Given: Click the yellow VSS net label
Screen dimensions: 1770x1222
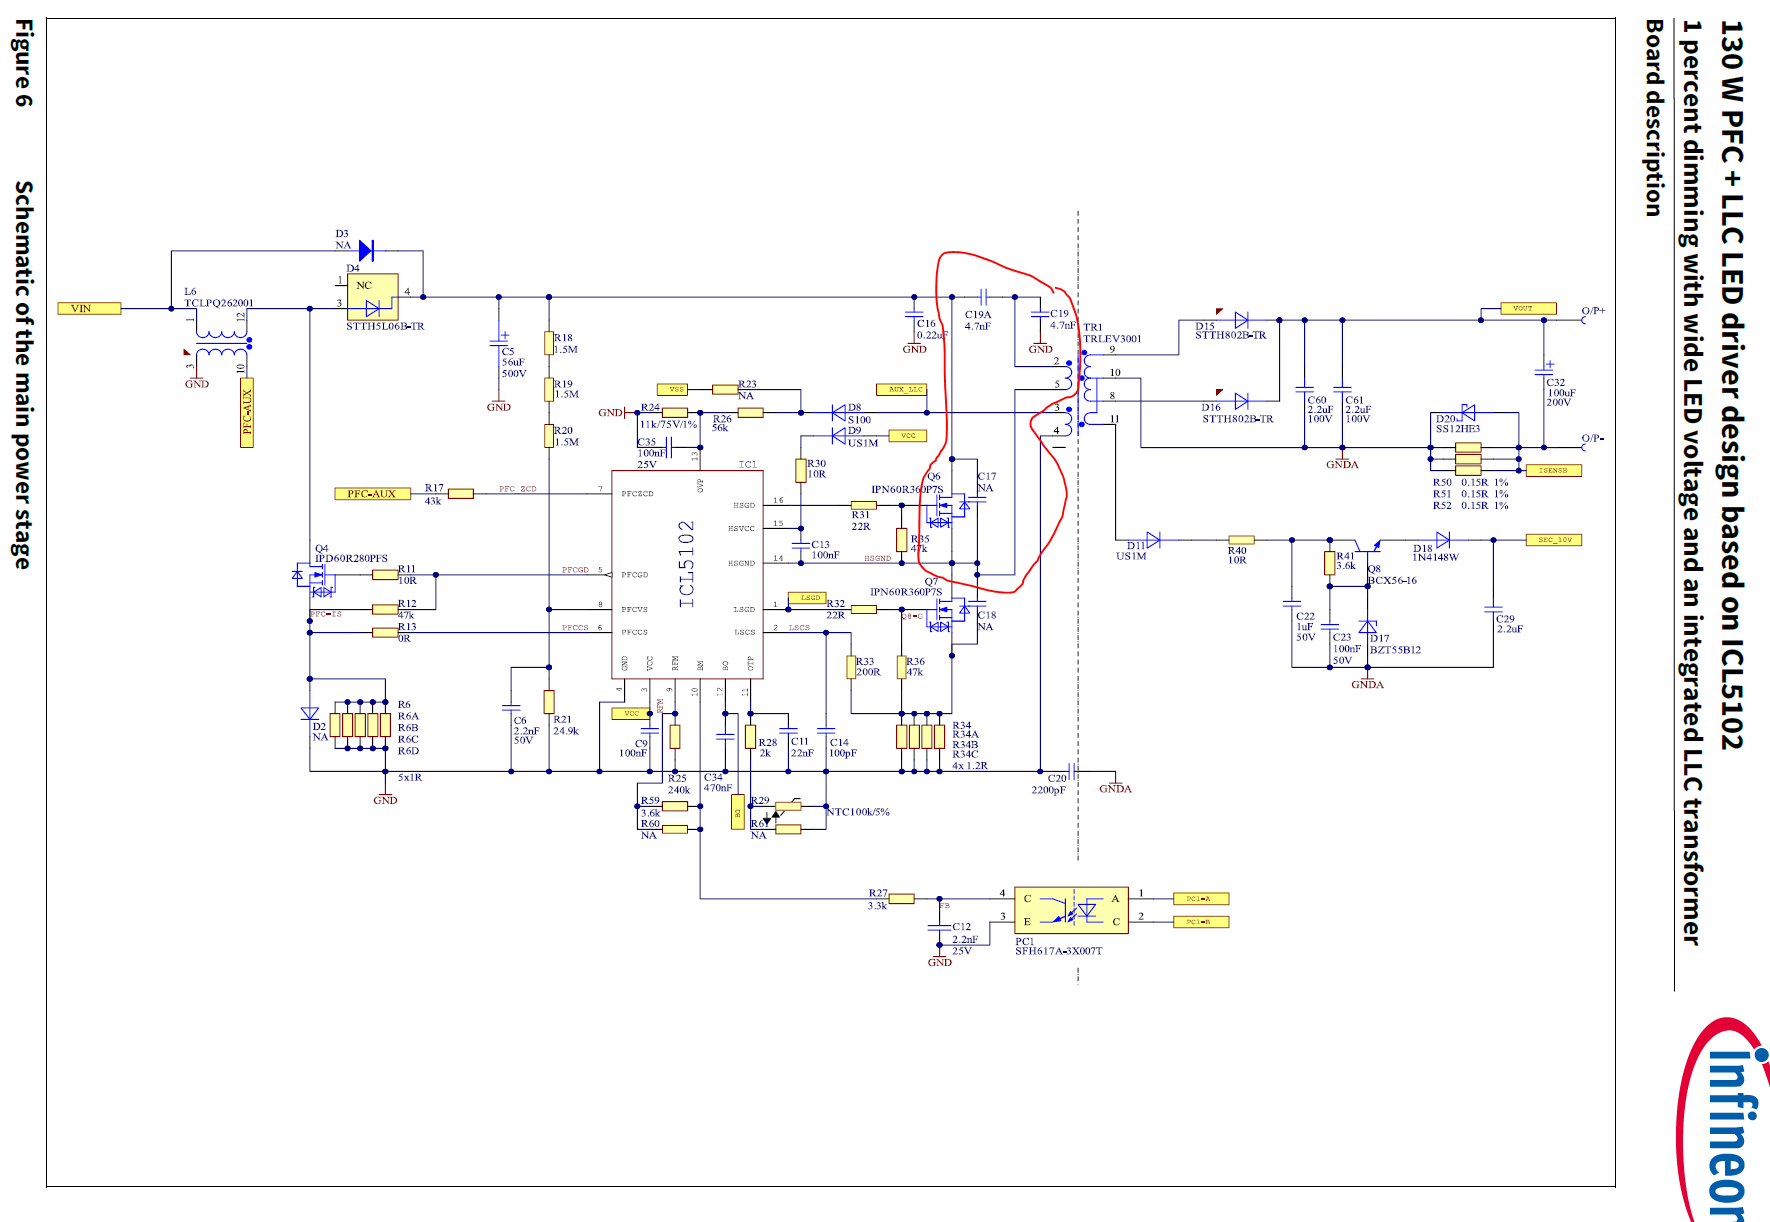Looking at the screenshot, I should (673, 389).
